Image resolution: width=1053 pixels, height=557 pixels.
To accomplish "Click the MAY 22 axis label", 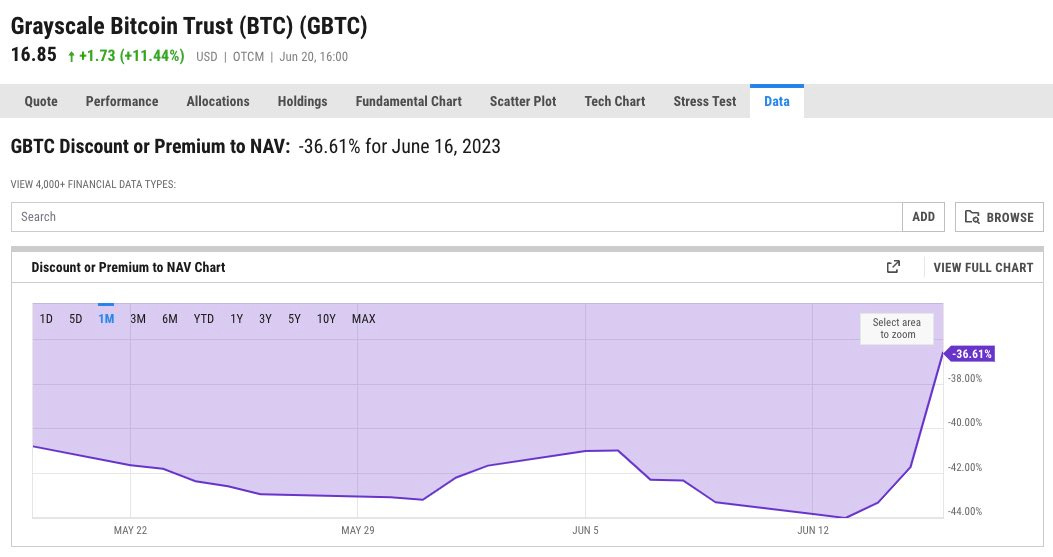I will tap(130, 530).
